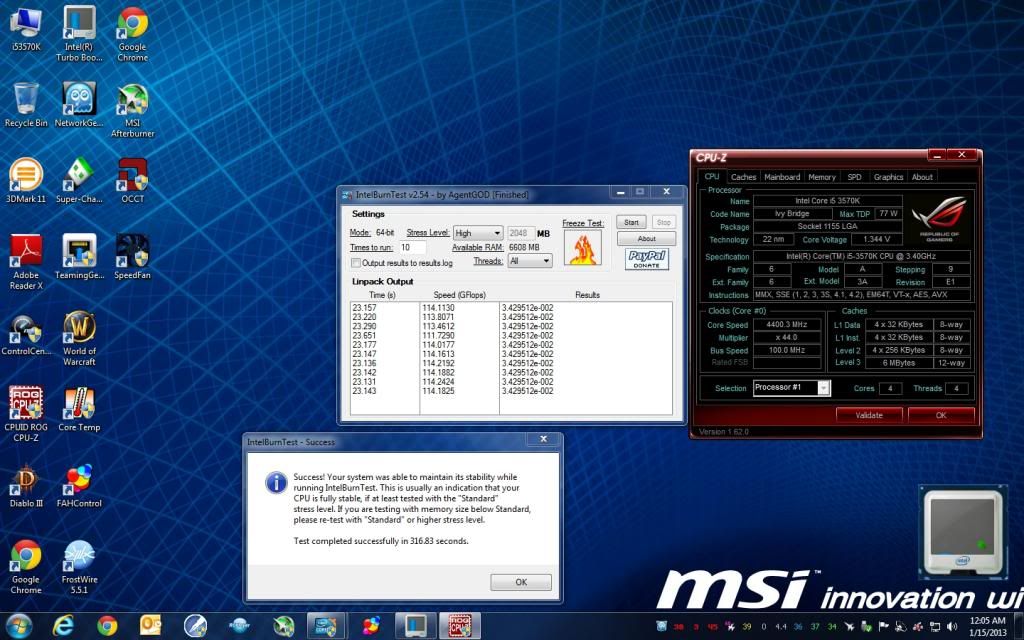Open OCCT desktop shortcut
1024x640 pixels.
[x=133, y=180]
